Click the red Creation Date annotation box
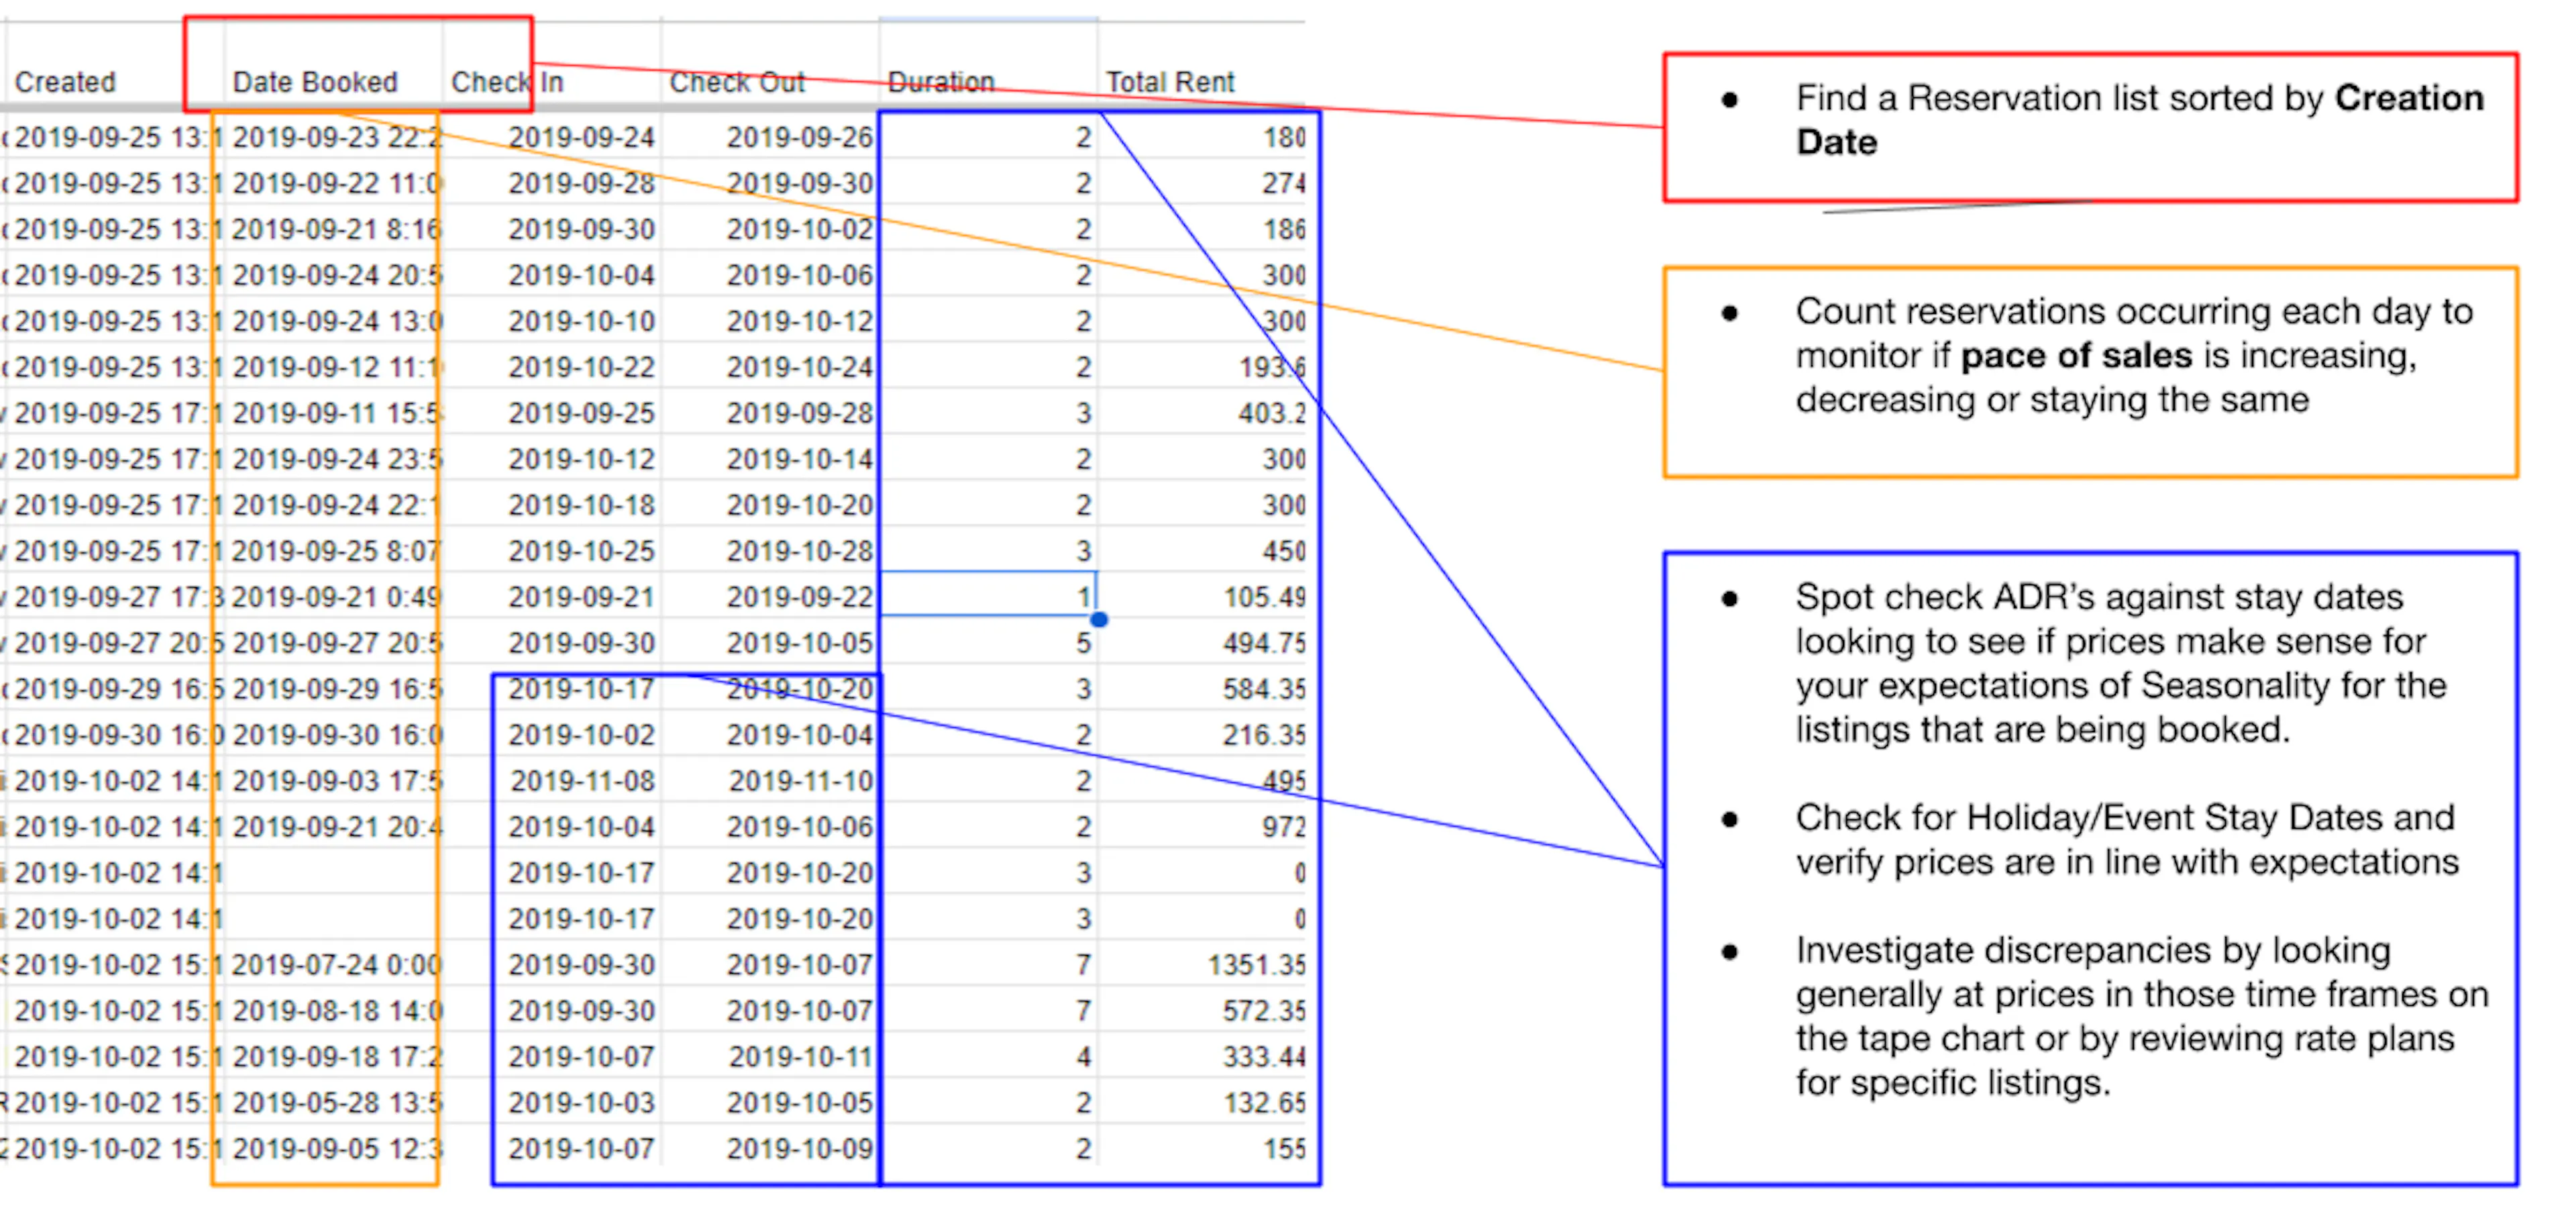The width and height of the screenshot is (2576, 1216). click(2090, 128)
